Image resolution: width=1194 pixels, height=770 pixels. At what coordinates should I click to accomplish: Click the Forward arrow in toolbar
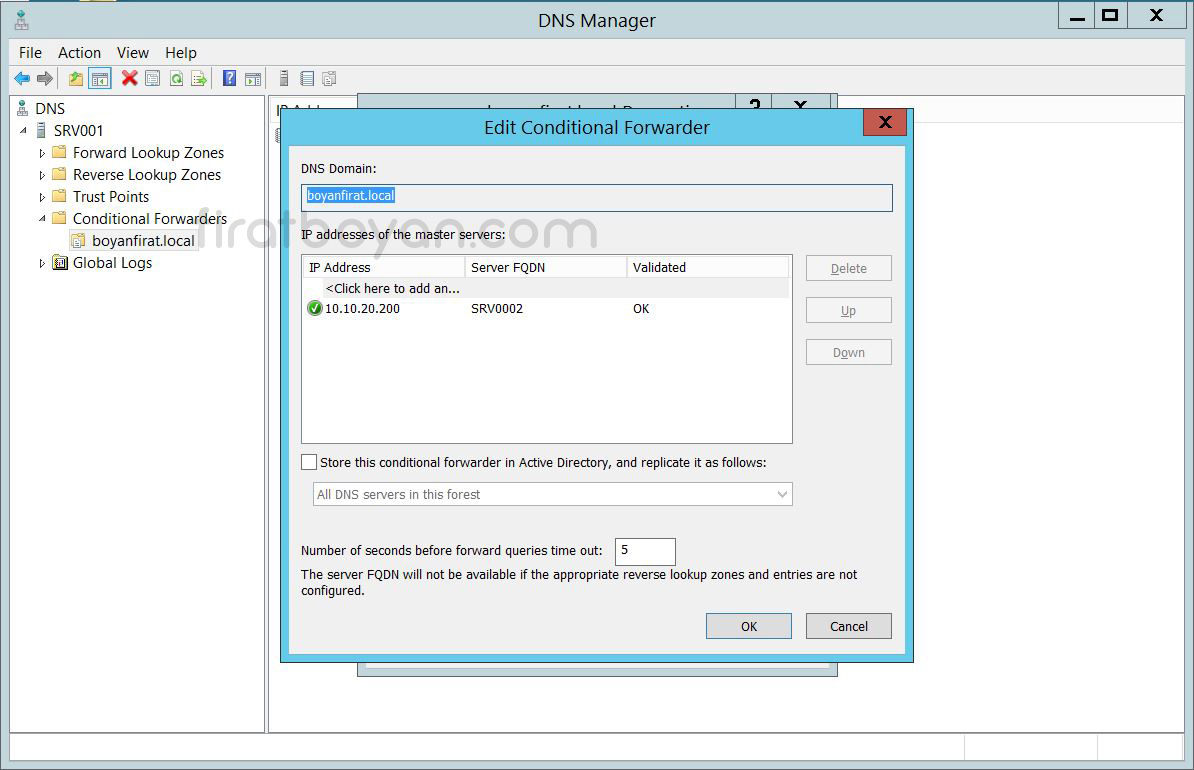coord(45,78)
